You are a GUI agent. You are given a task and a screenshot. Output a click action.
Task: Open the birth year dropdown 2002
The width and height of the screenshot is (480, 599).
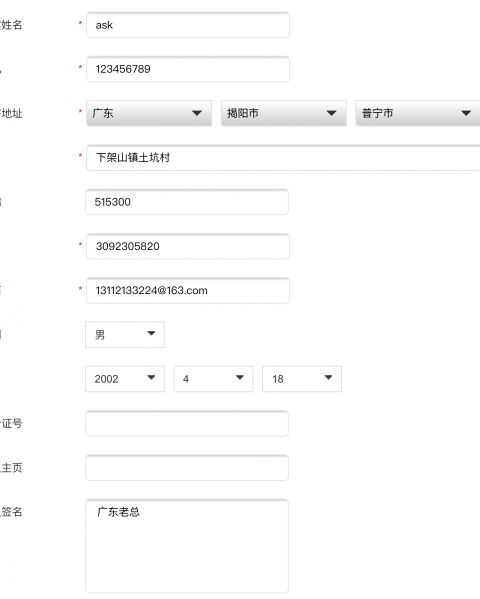point(125,379)
